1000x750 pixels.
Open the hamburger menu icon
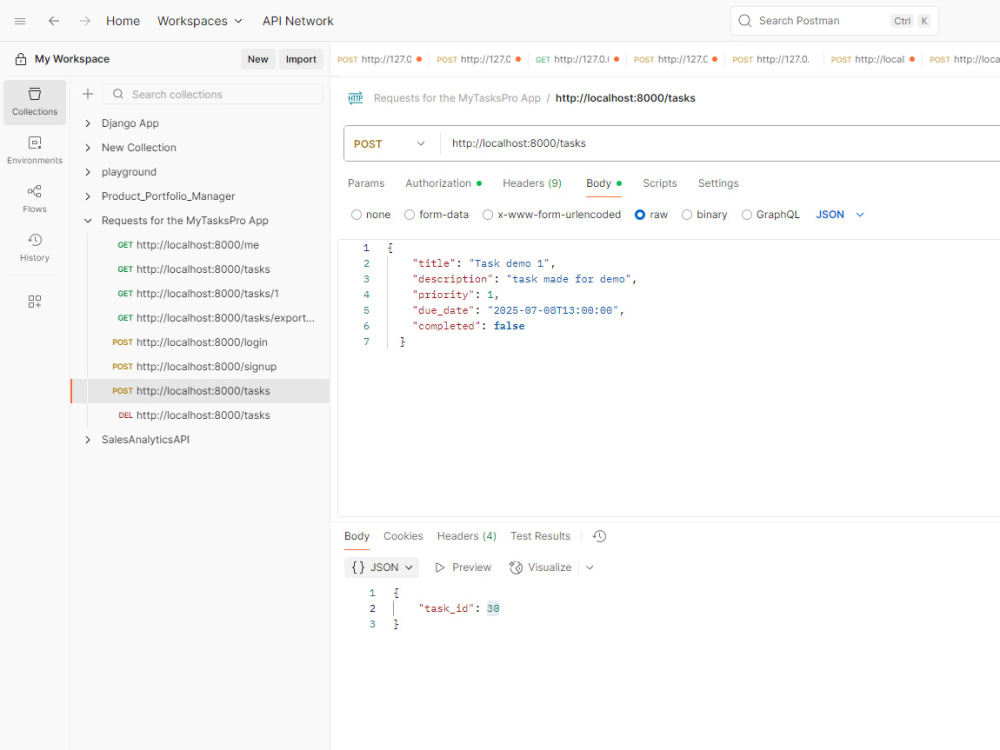point(20,21)
